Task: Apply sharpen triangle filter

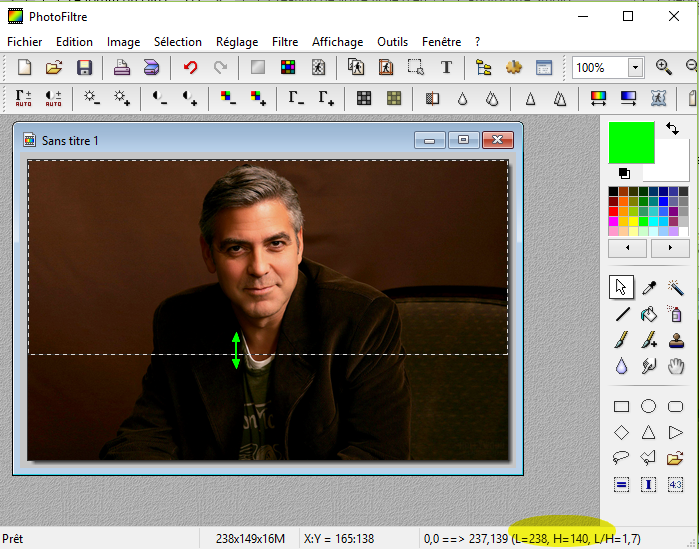Action: pos(530,98)
